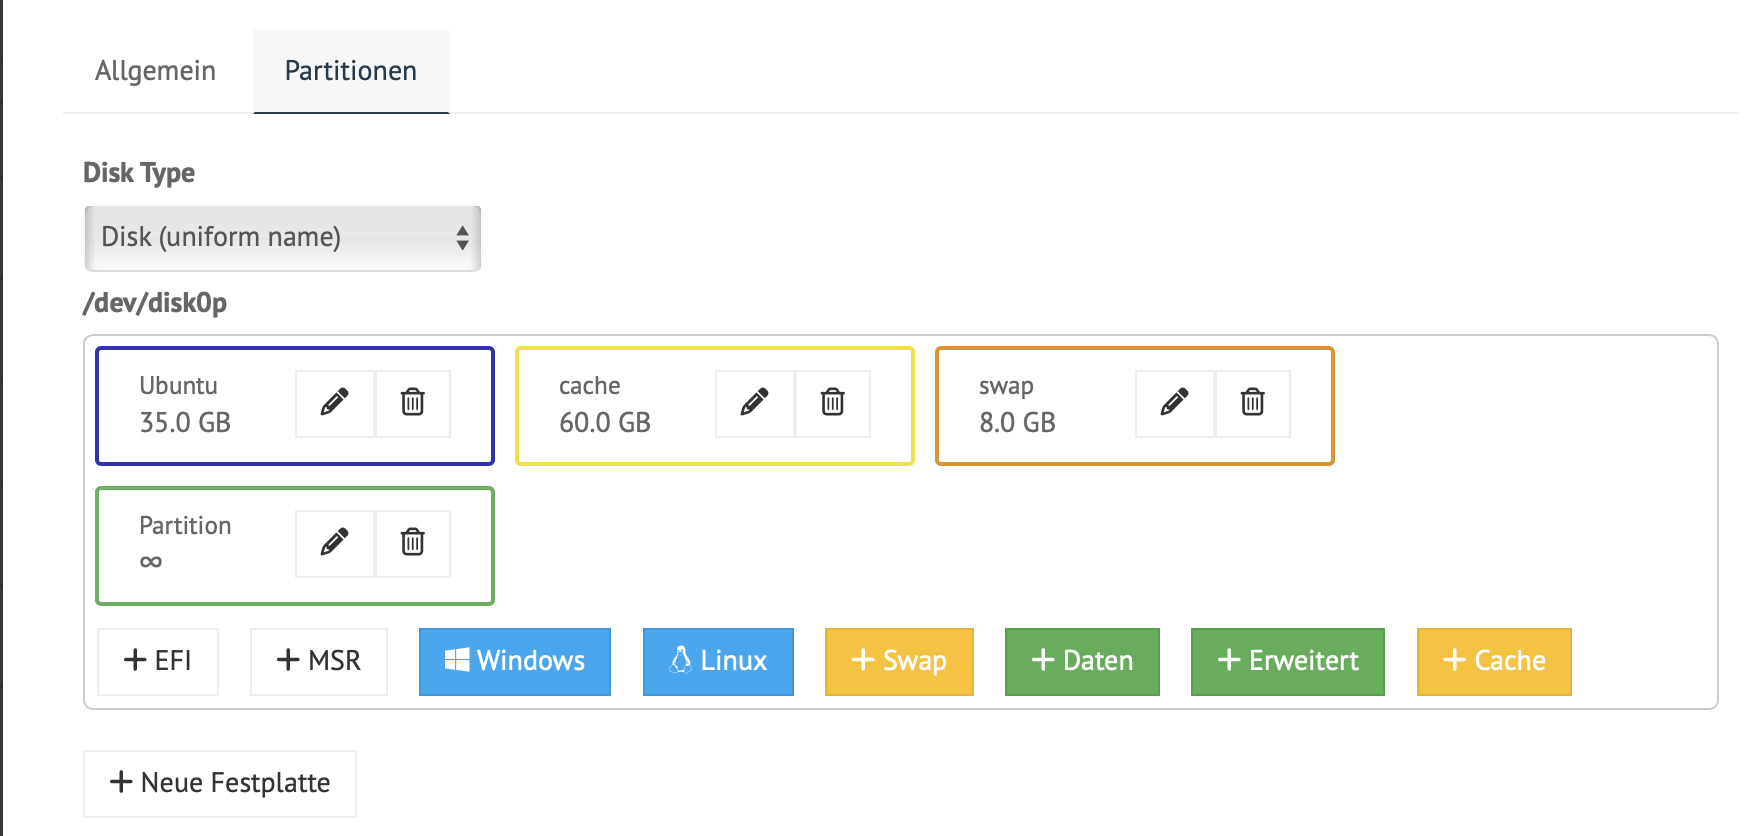Open the Disk Type dropdown
The width and height of the screenshot is (1754, 836).
coord(283,238)
